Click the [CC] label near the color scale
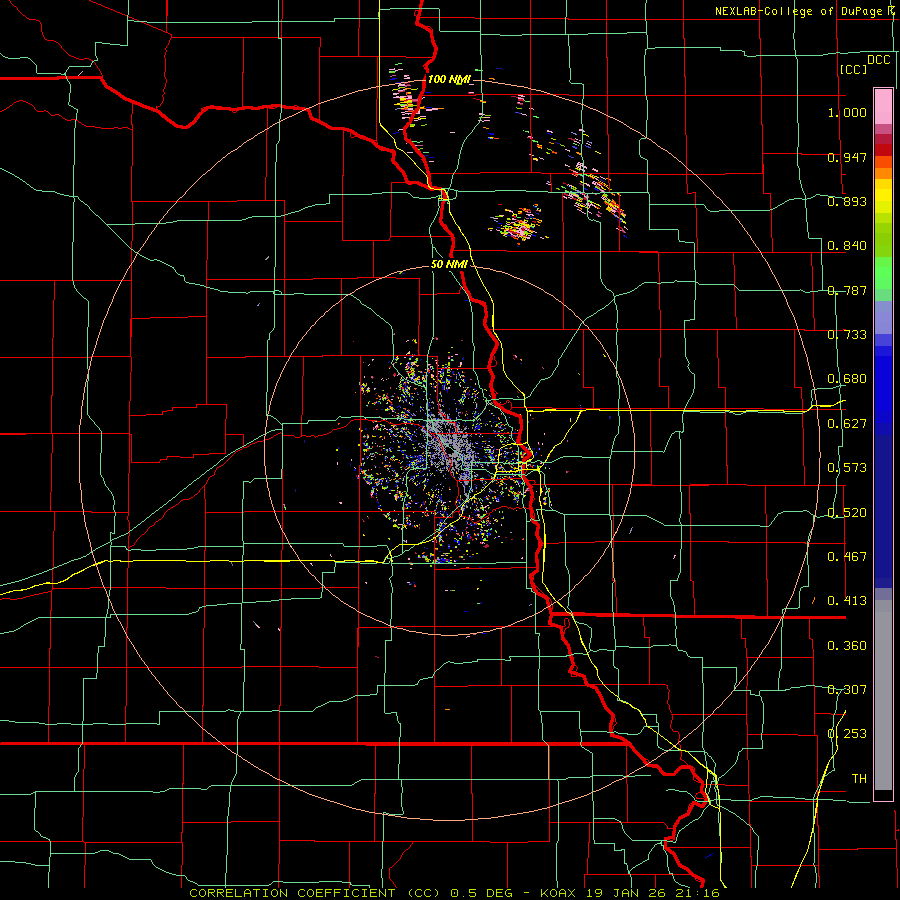The height and width of the screenshot is (900, 900). [x=854, y=69]
